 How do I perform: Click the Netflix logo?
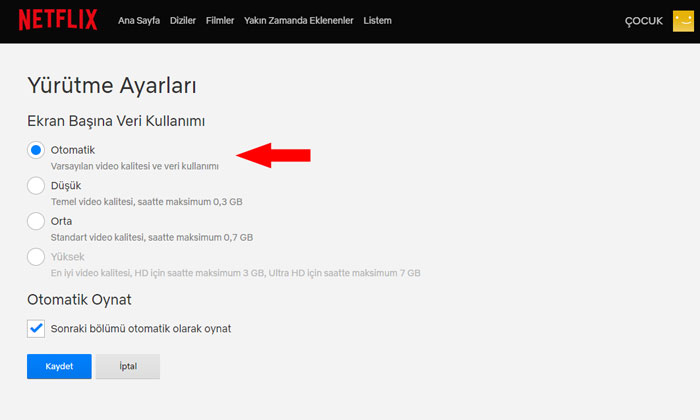point(58,20)
